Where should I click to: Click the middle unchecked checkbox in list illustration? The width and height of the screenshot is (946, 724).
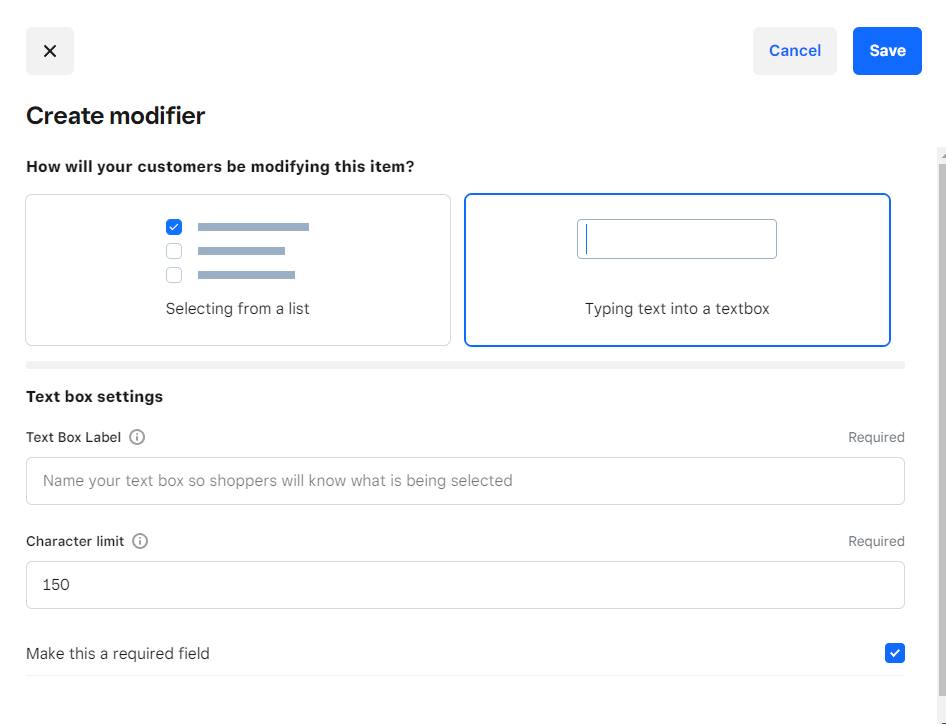(x=174, y=251)
